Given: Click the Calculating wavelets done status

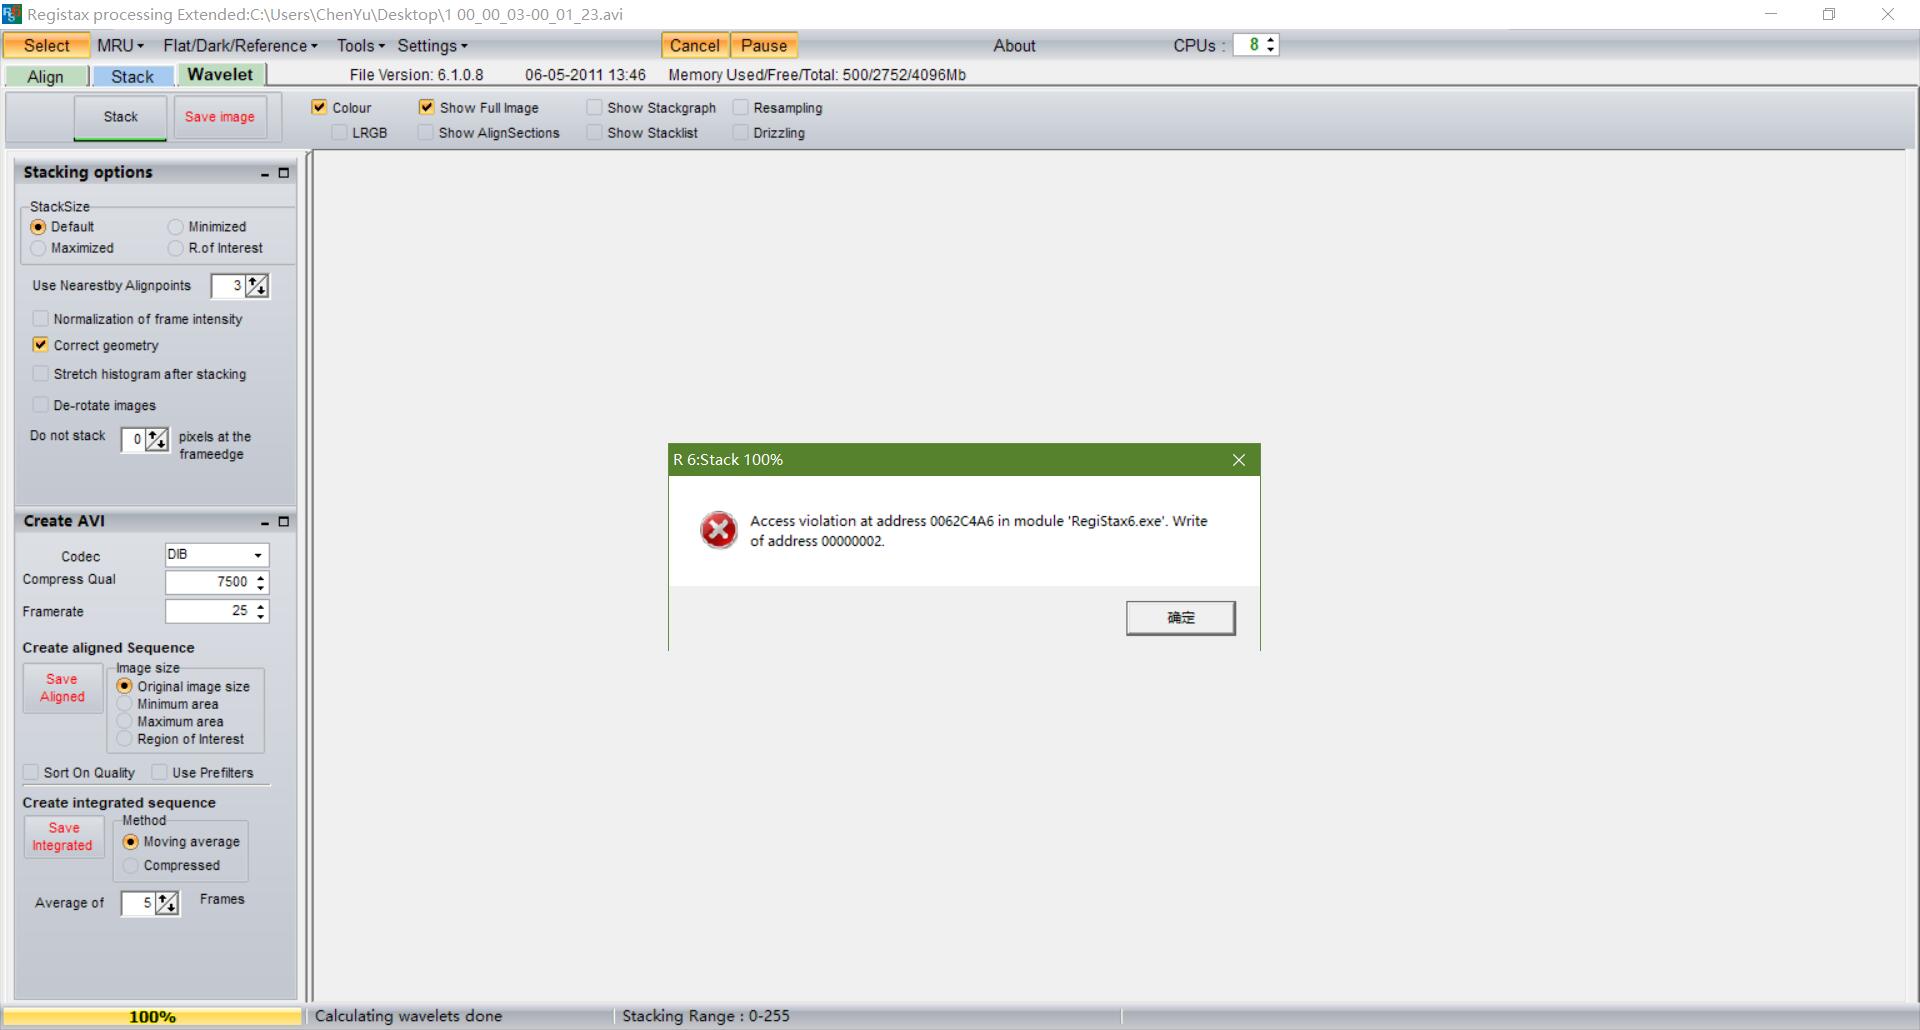Looking at the screenshot, I should (409, 1016).
